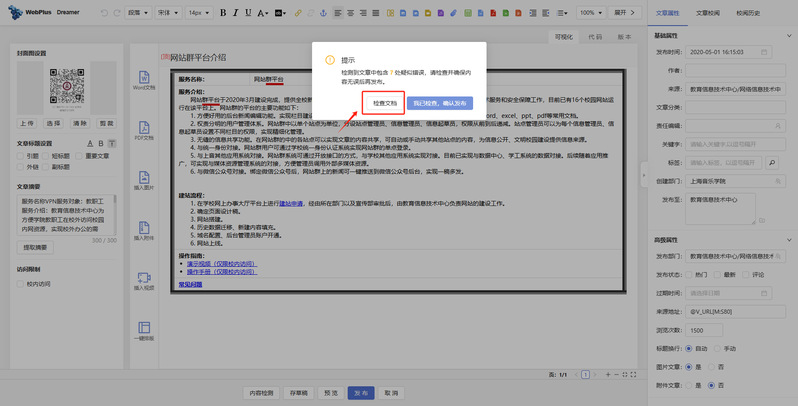Open the 宋体 font family dropdown
798x406 pixels.
tap(167, 13)
